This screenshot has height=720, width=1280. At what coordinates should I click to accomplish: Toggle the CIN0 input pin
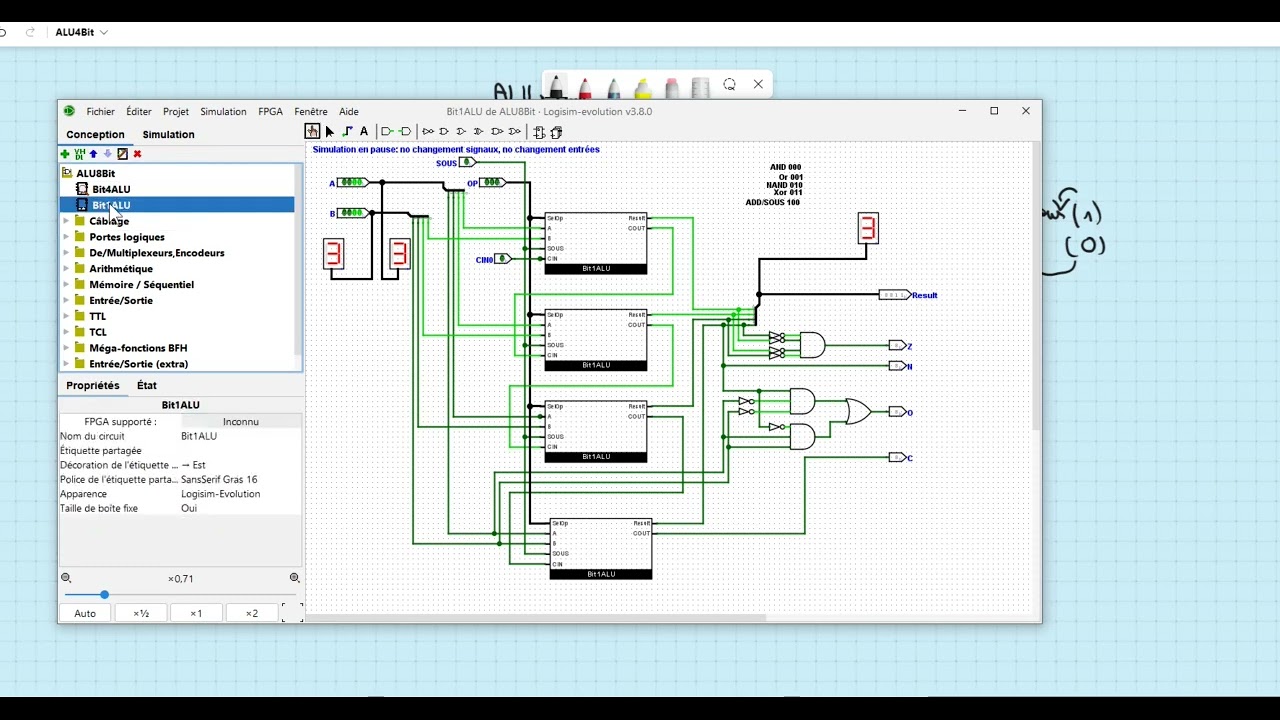503,259
